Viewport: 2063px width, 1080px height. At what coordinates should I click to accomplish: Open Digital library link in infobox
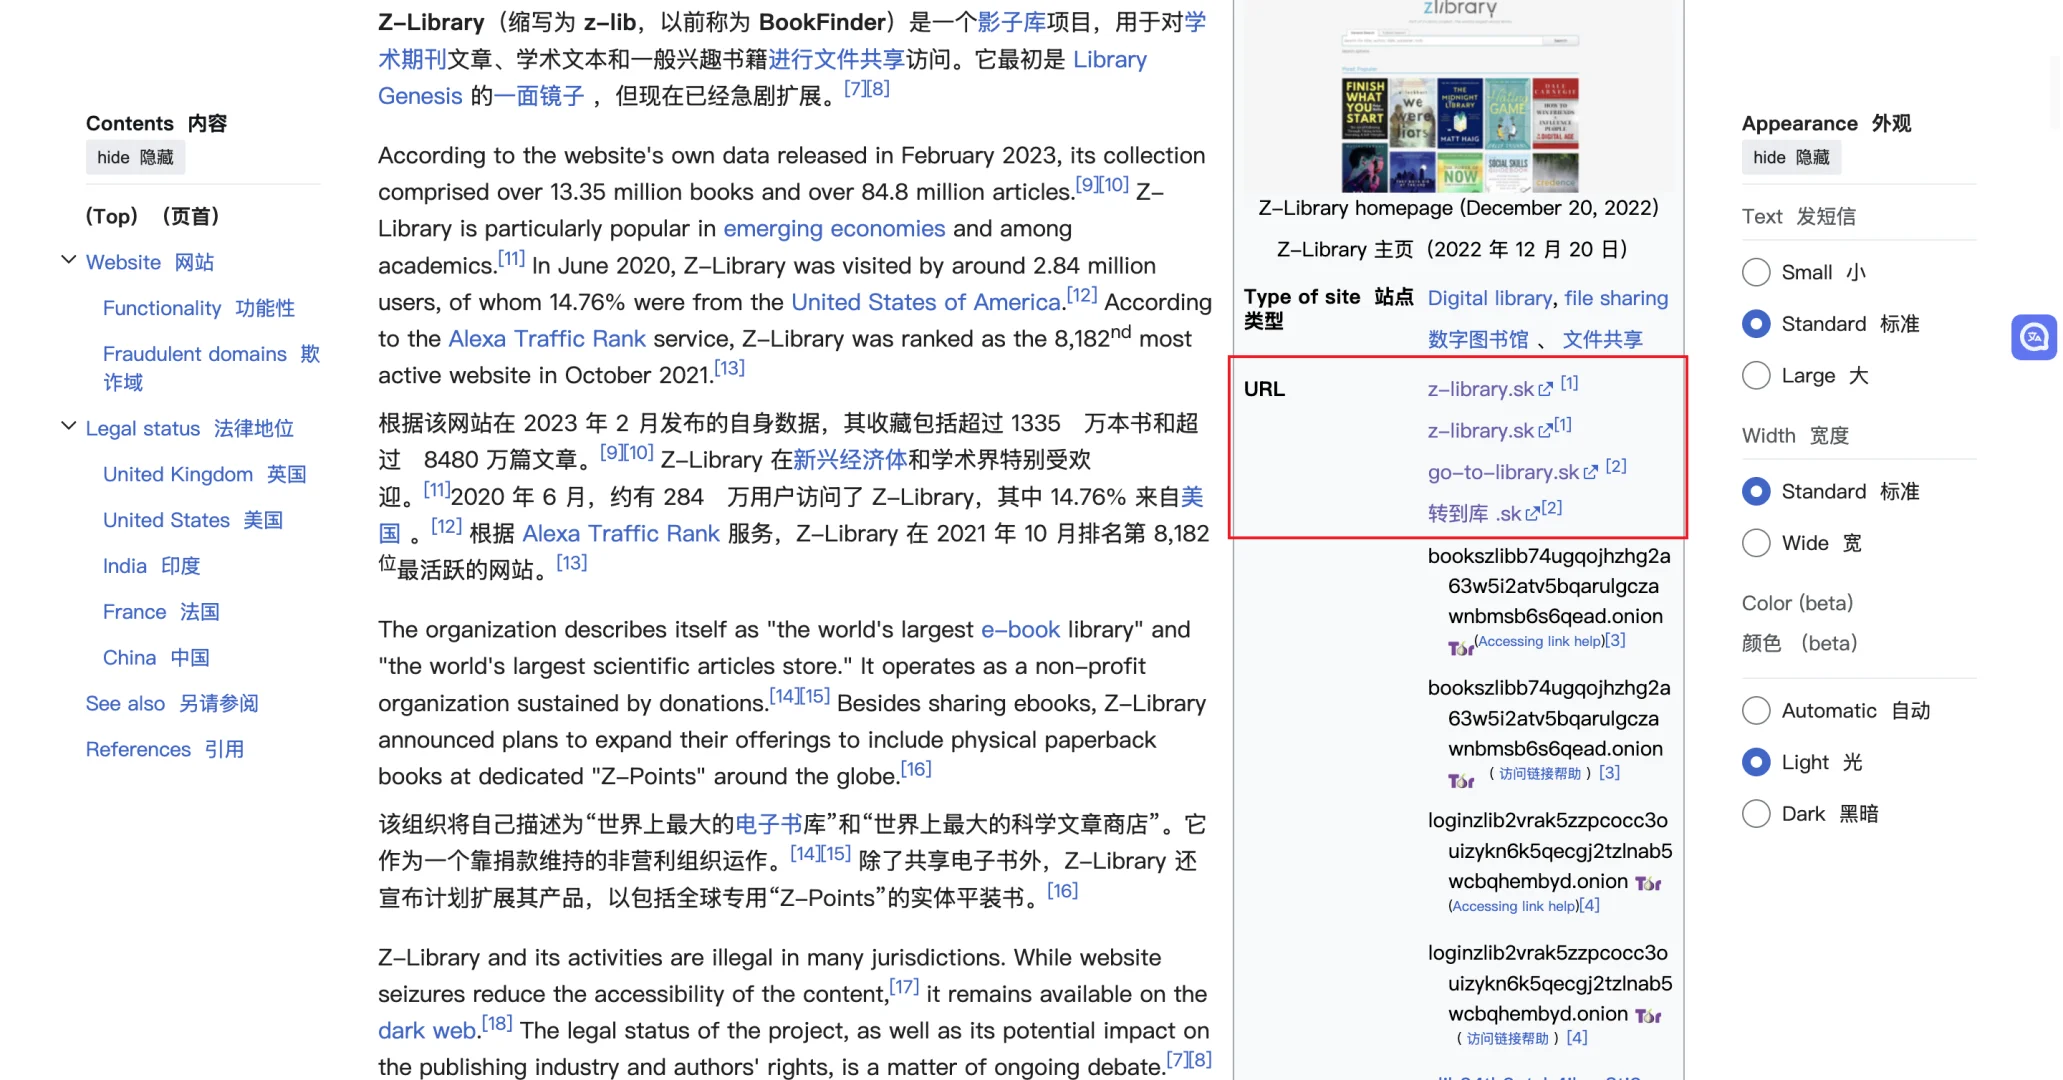(x=1490, y=298)
